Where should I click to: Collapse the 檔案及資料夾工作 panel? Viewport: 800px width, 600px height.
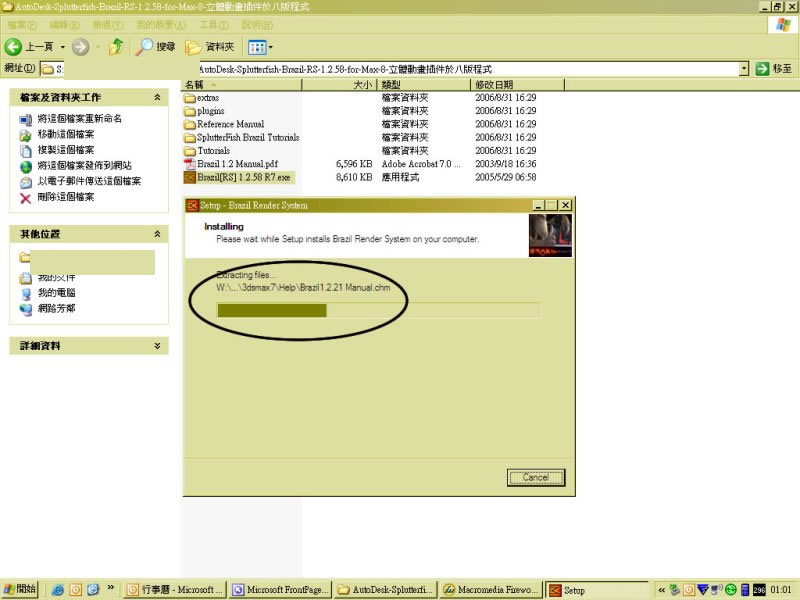[157, 97]
